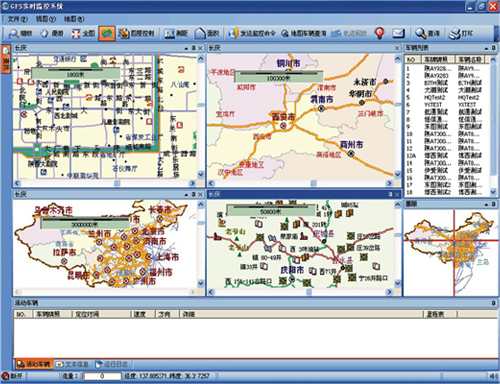Open the 车辆列表 panel header dropdown arrow
The width and height of the screenshot is (500, 384).
pos(486,48)
